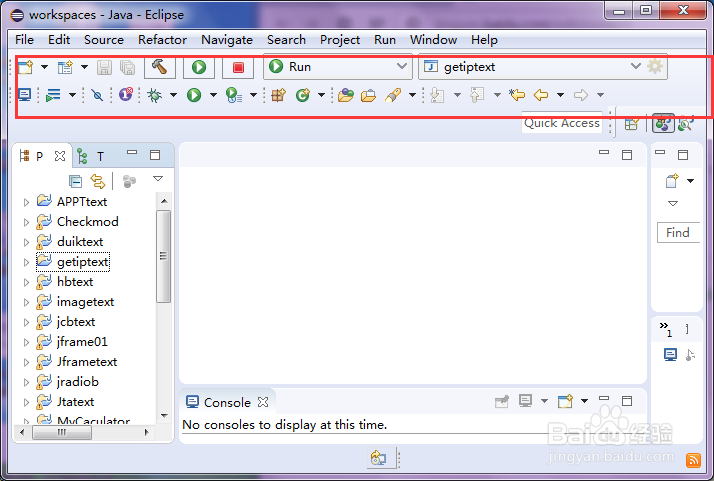Click the hammer Build button
714x481 pixels.
click(x=160, y=67)
